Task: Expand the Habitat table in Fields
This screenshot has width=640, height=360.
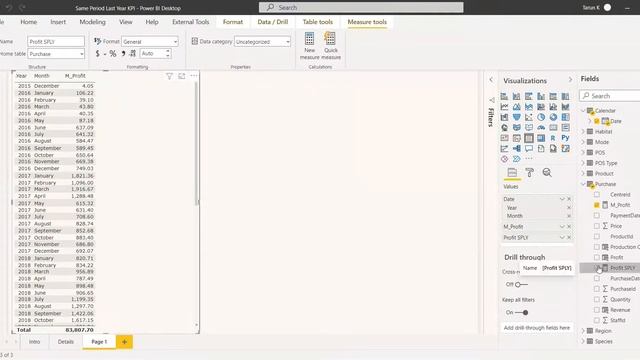Action: pos(583,131)
